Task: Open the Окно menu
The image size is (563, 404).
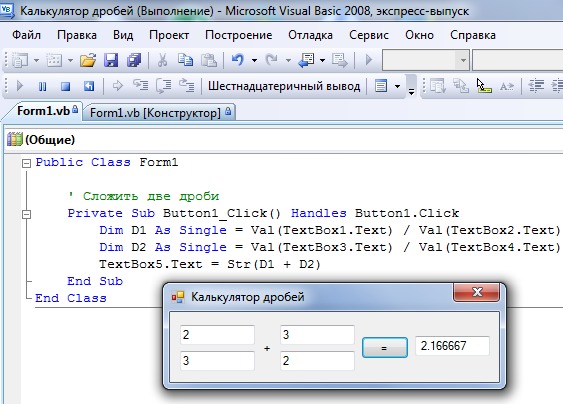Action: pos(419,35)
